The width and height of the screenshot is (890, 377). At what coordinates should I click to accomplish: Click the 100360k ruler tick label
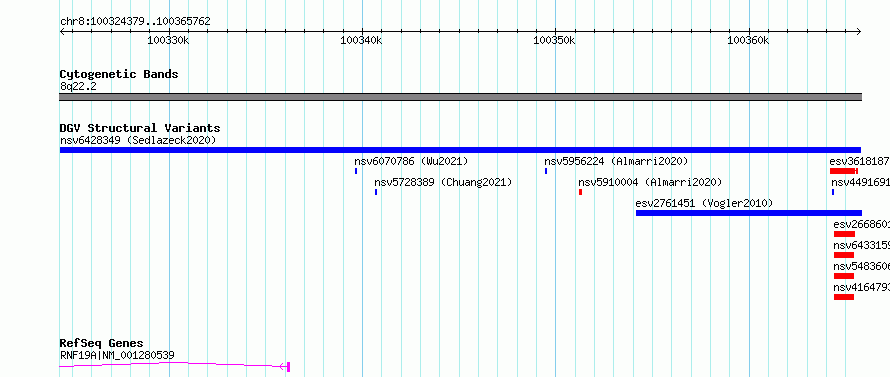click(748, 40)
